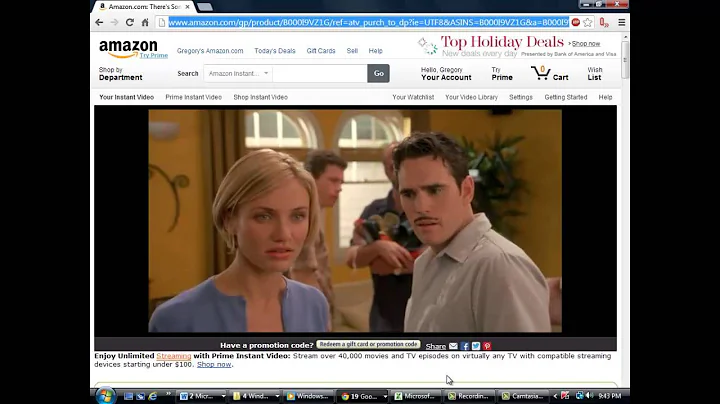The width and height of the screenshot is (720, 404).
Task: Open the Google Chrome taskbar group
Action: (363, 396)
